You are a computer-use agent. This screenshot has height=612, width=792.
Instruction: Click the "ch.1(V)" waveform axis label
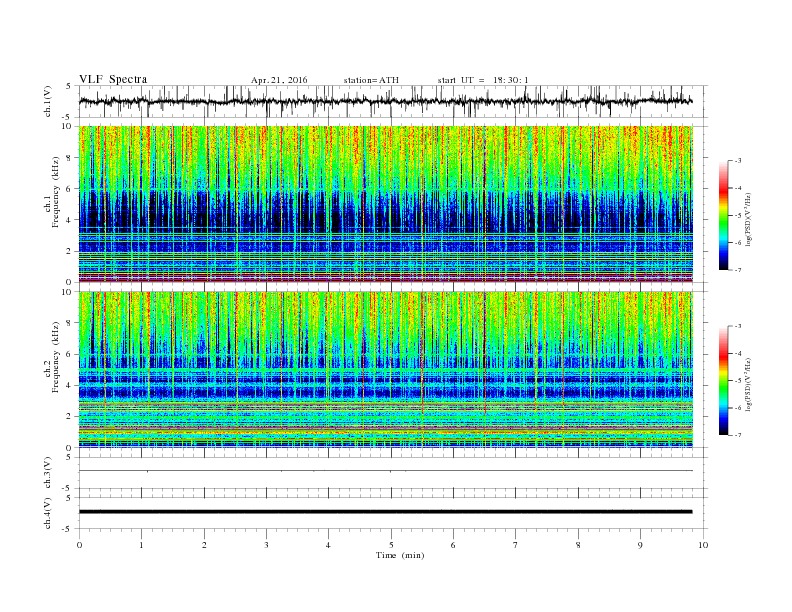pos(48,101)
